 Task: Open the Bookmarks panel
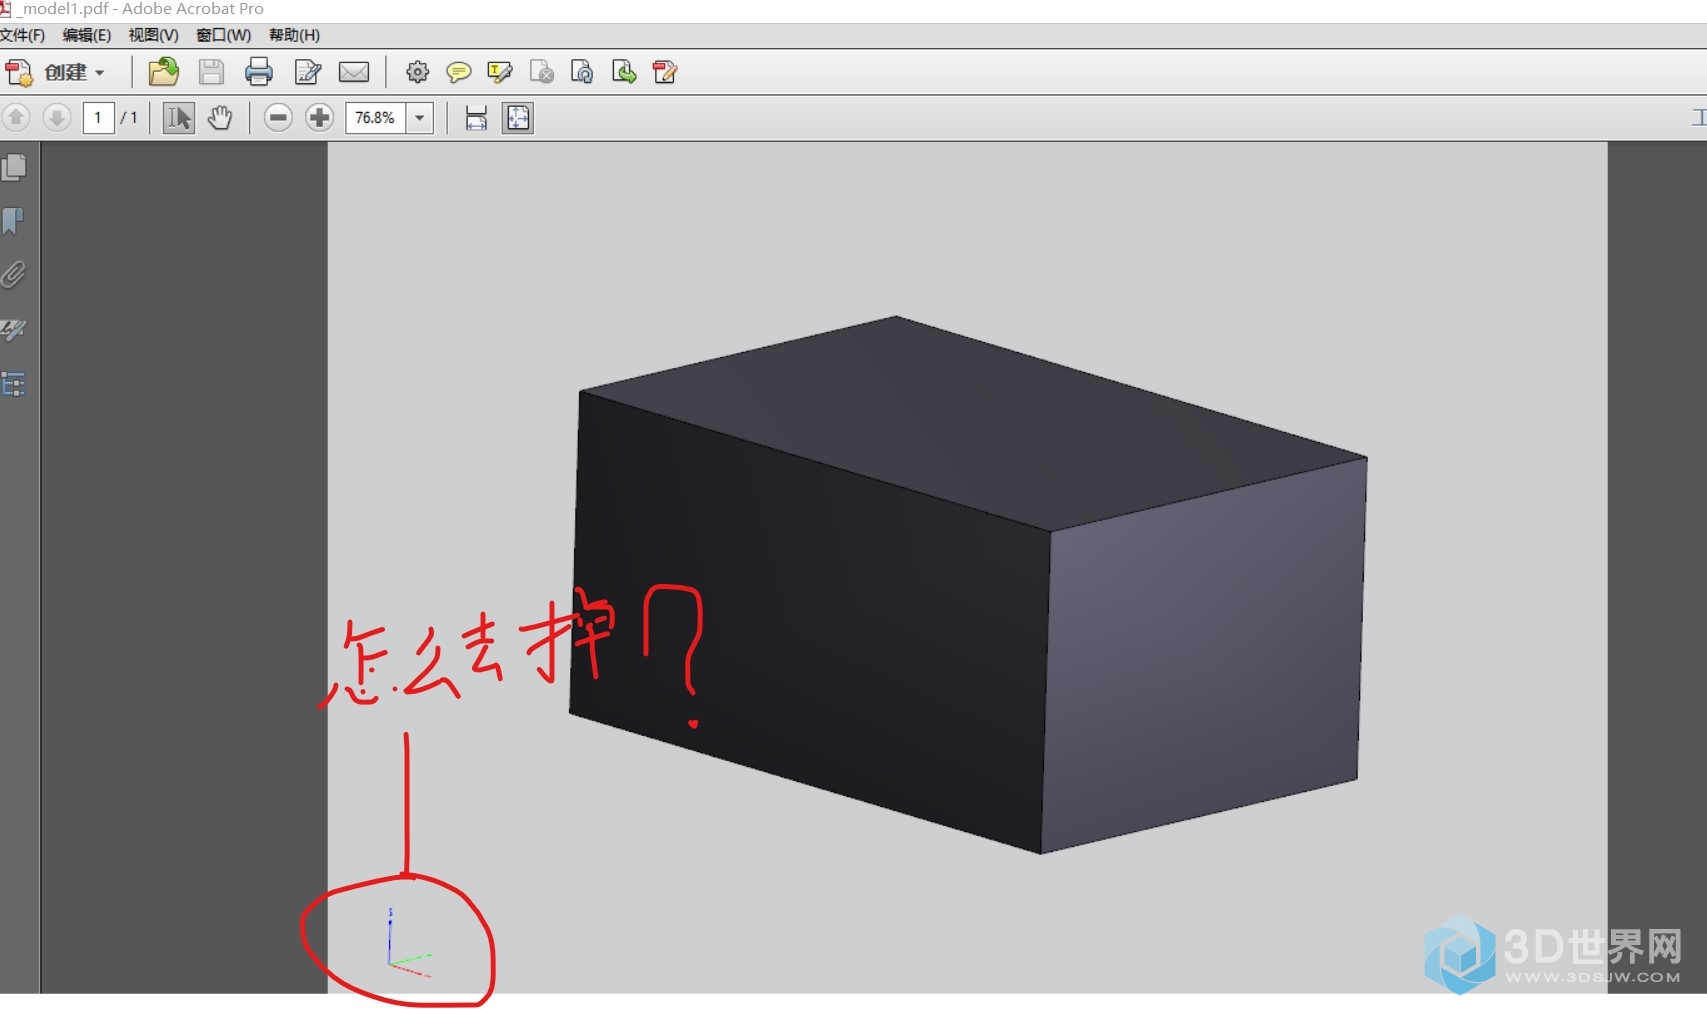pos(14,221)
